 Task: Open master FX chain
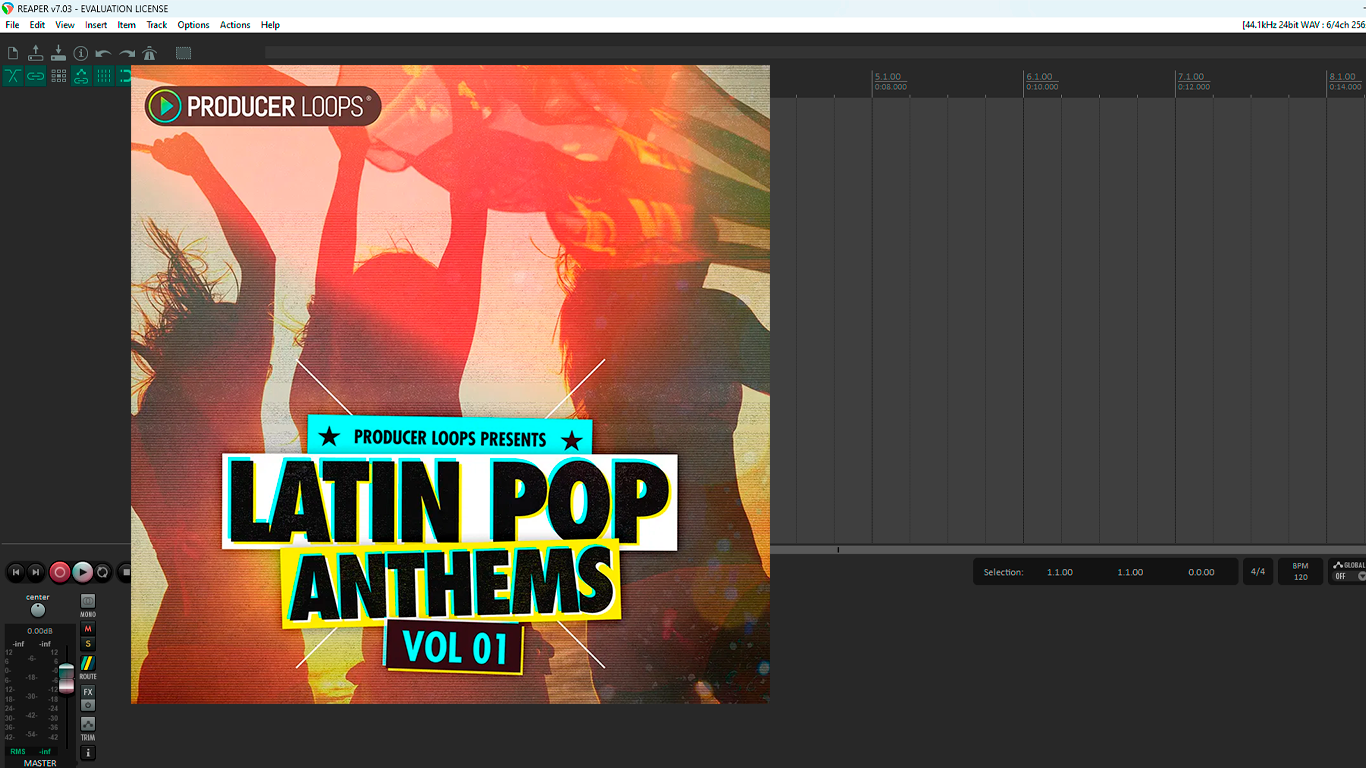coord(88,692)
